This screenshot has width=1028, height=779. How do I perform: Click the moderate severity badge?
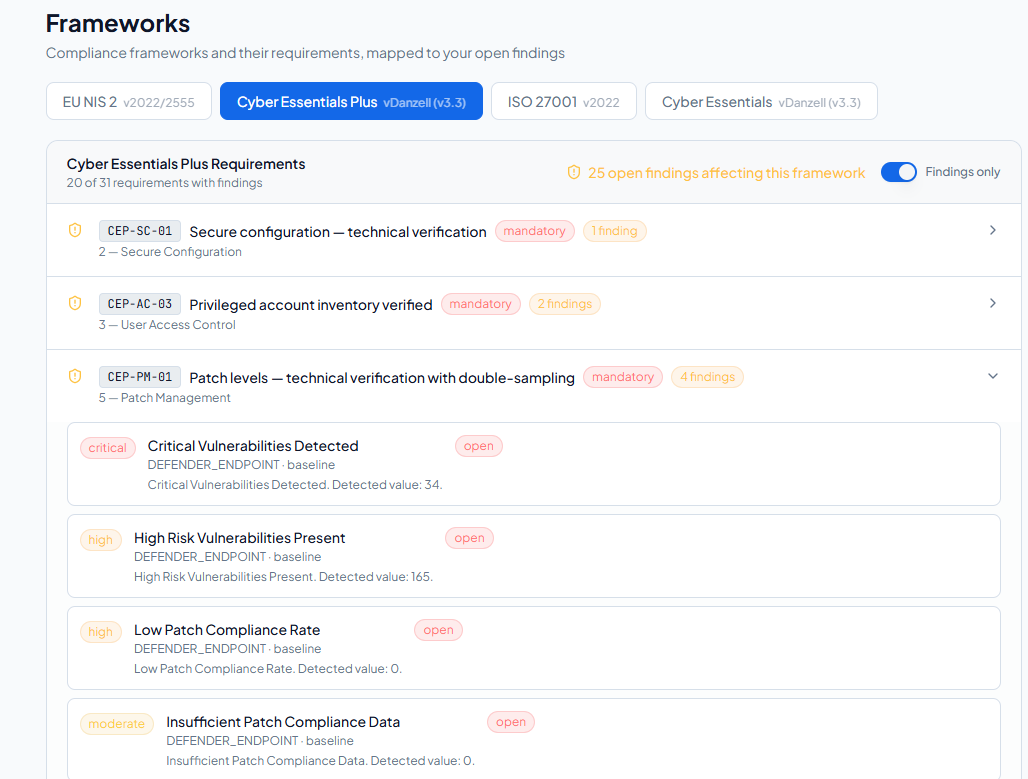coord(117,723)
